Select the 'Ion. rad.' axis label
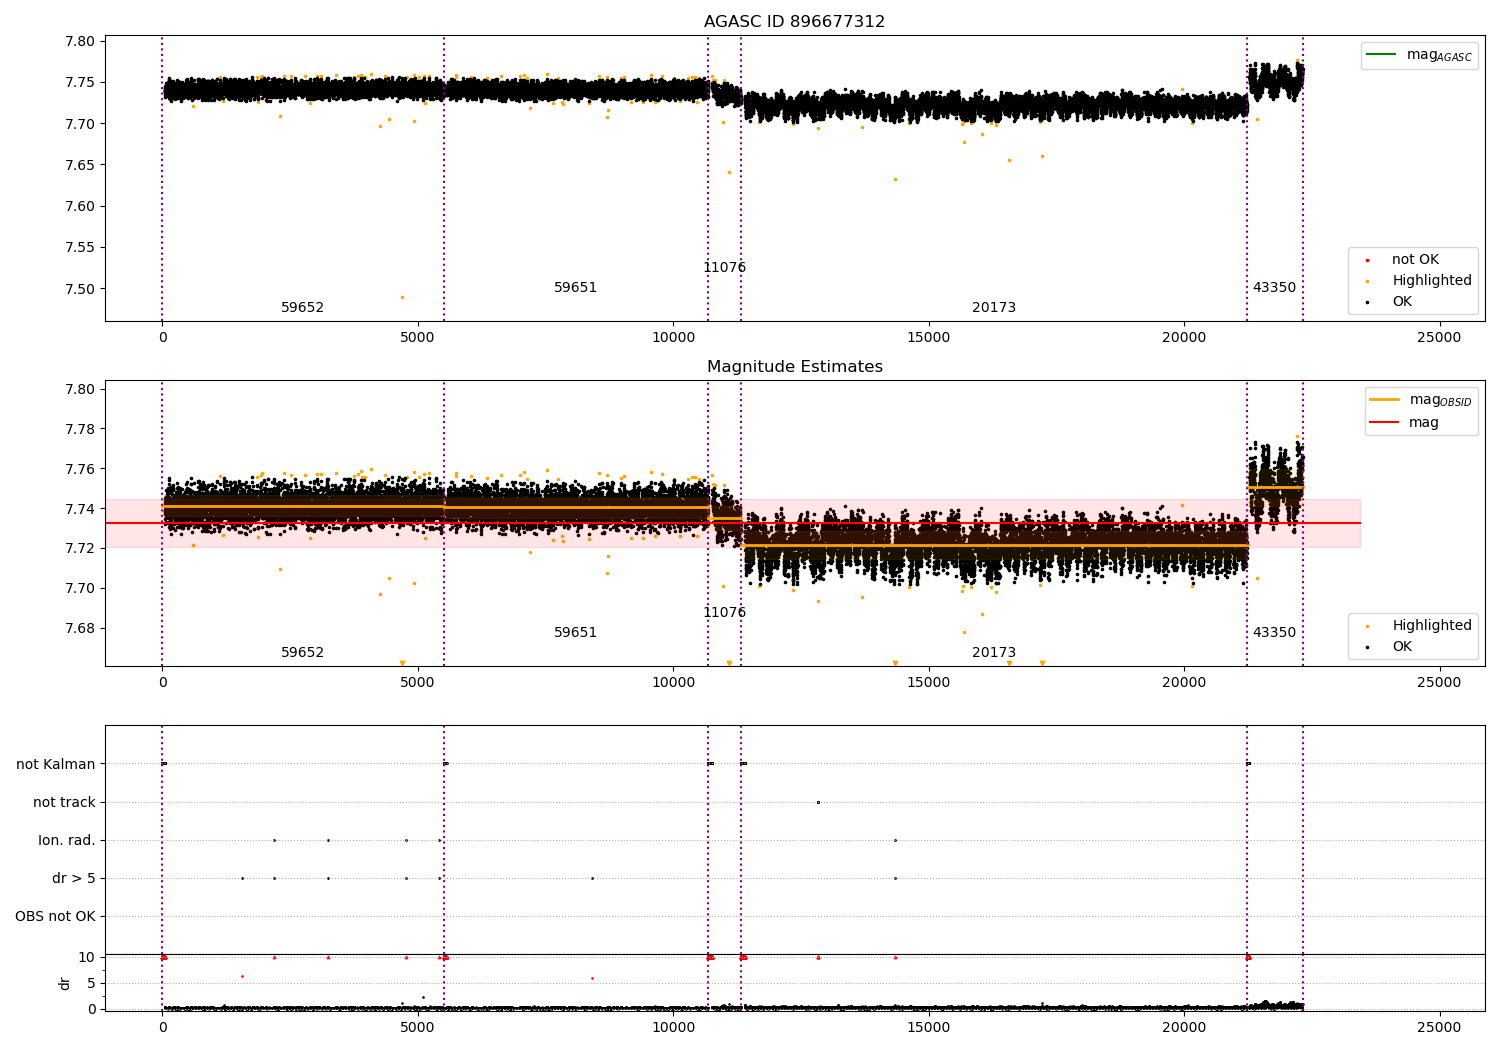Image resolution: width=1500 pixels, height=1050 pixels. coord(67,840)
